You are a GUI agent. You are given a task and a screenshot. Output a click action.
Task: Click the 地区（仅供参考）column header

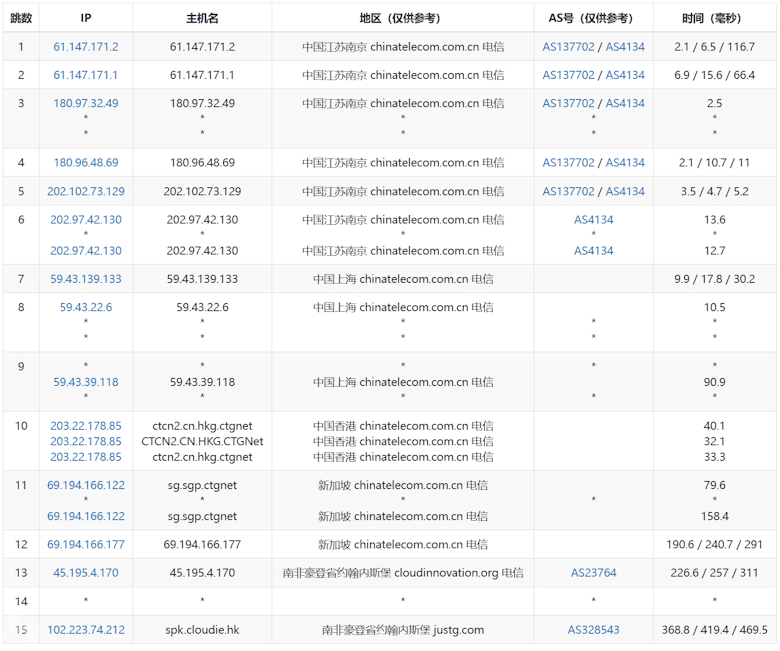point(403,18)
